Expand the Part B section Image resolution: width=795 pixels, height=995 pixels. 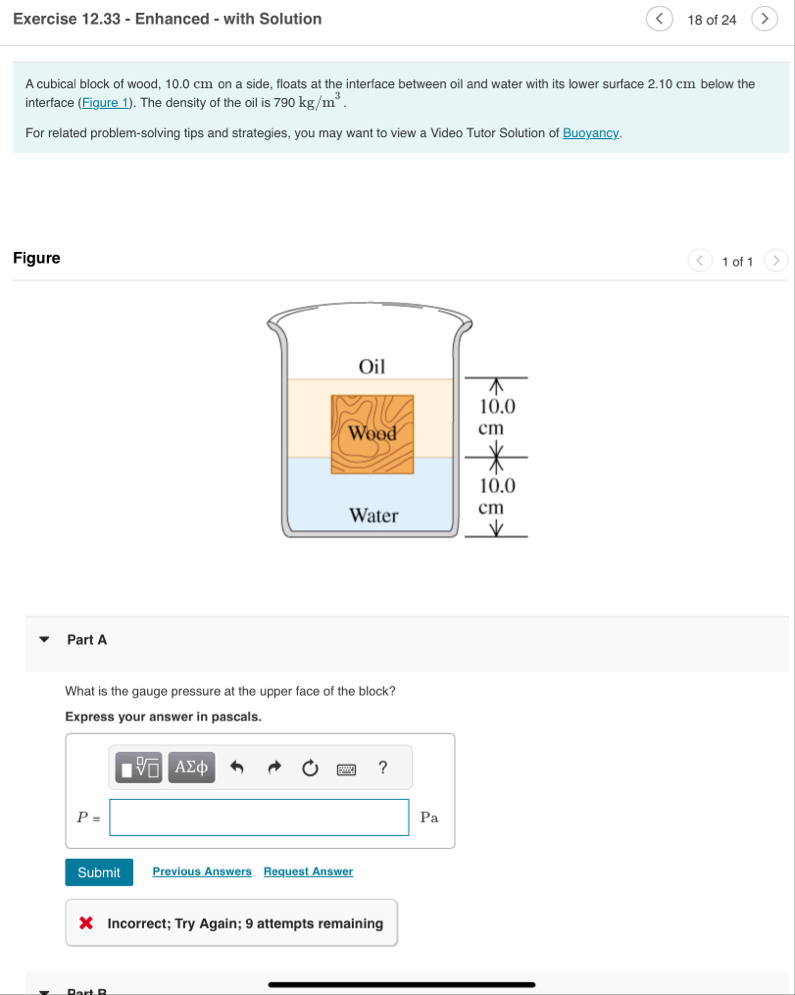click(x=43, y=990)
